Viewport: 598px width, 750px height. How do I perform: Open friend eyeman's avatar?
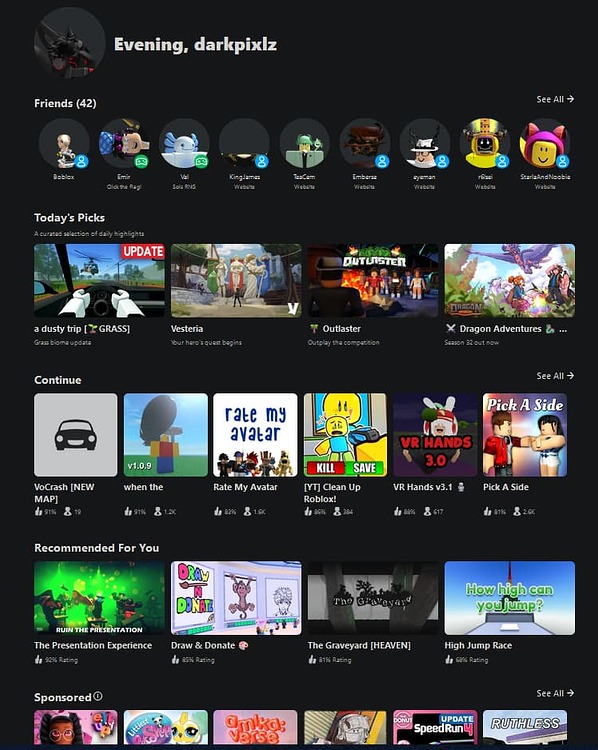tap(424, 143)
